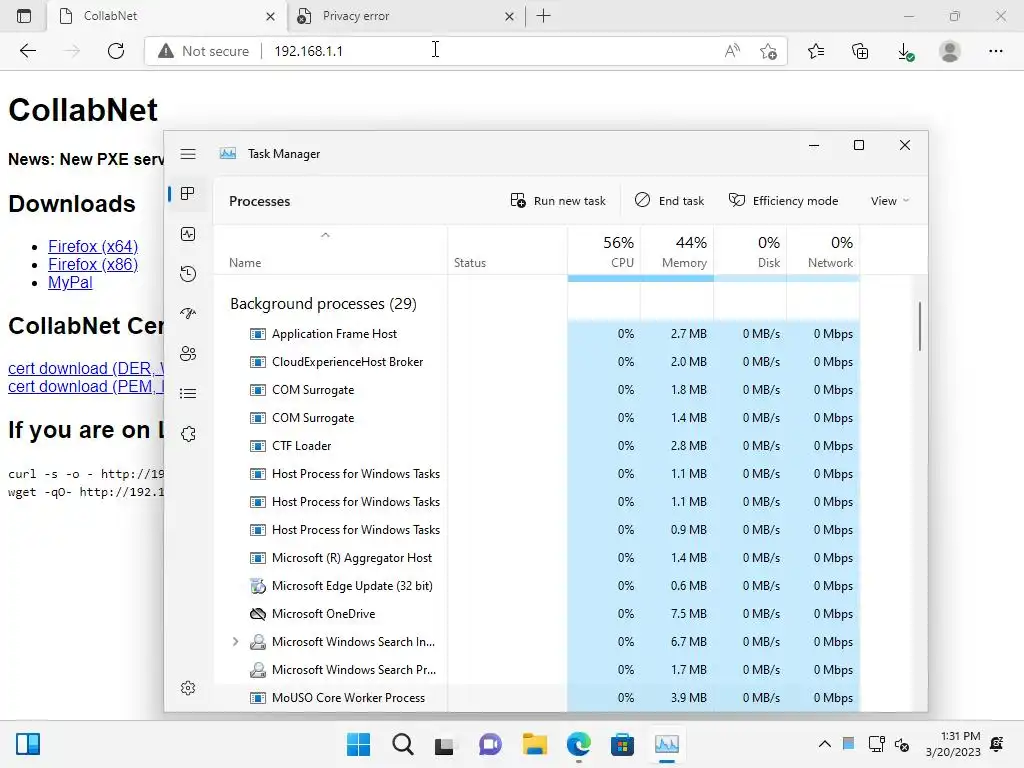Expand Microsoft Windows Search Indexer row
1024x768 pixels.
coord(235,642)
